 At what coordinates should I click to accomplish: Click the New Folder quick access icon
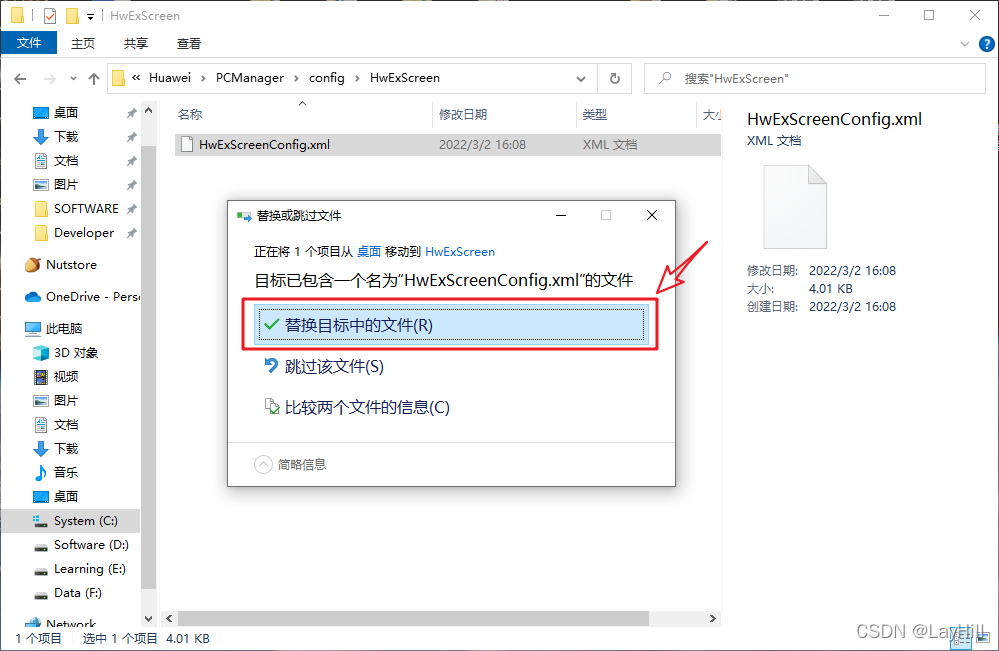73,15
